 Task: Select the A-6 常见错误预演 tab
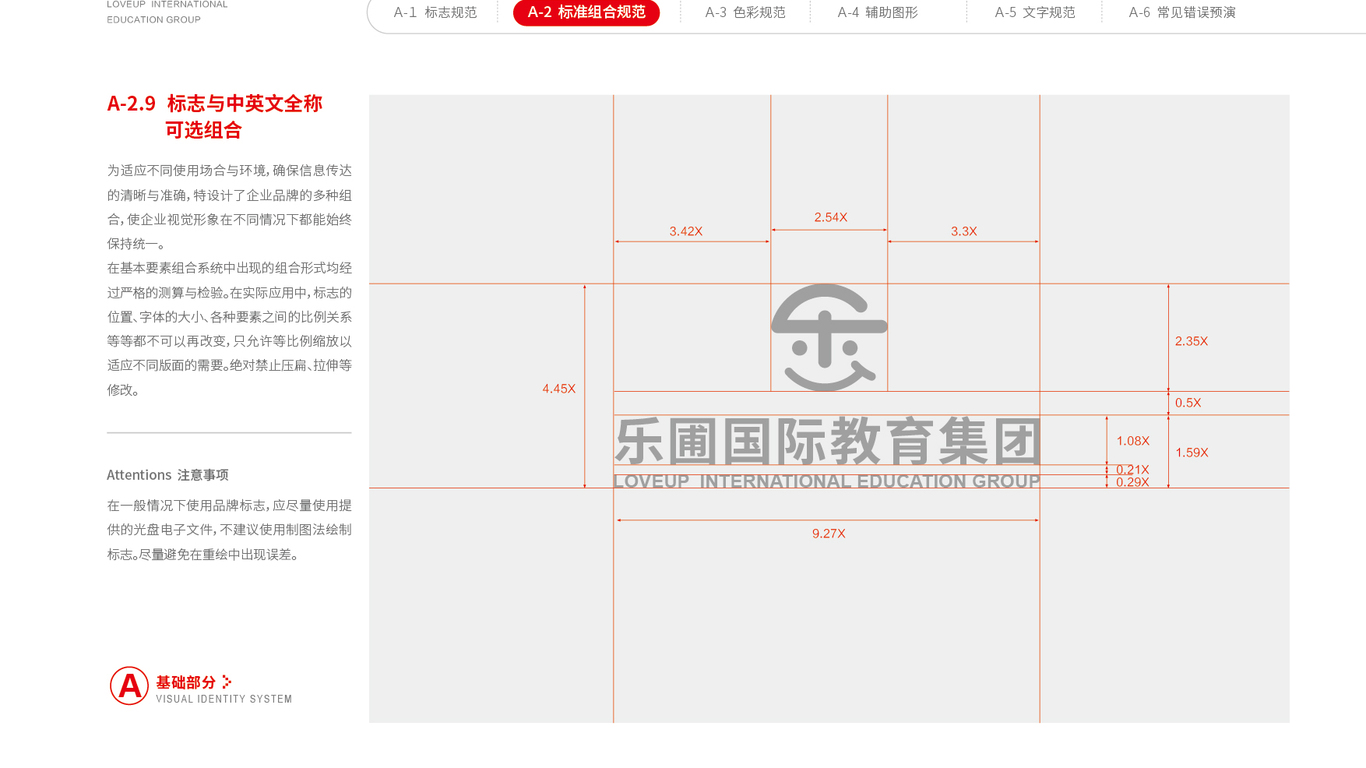coord(1182,13)
